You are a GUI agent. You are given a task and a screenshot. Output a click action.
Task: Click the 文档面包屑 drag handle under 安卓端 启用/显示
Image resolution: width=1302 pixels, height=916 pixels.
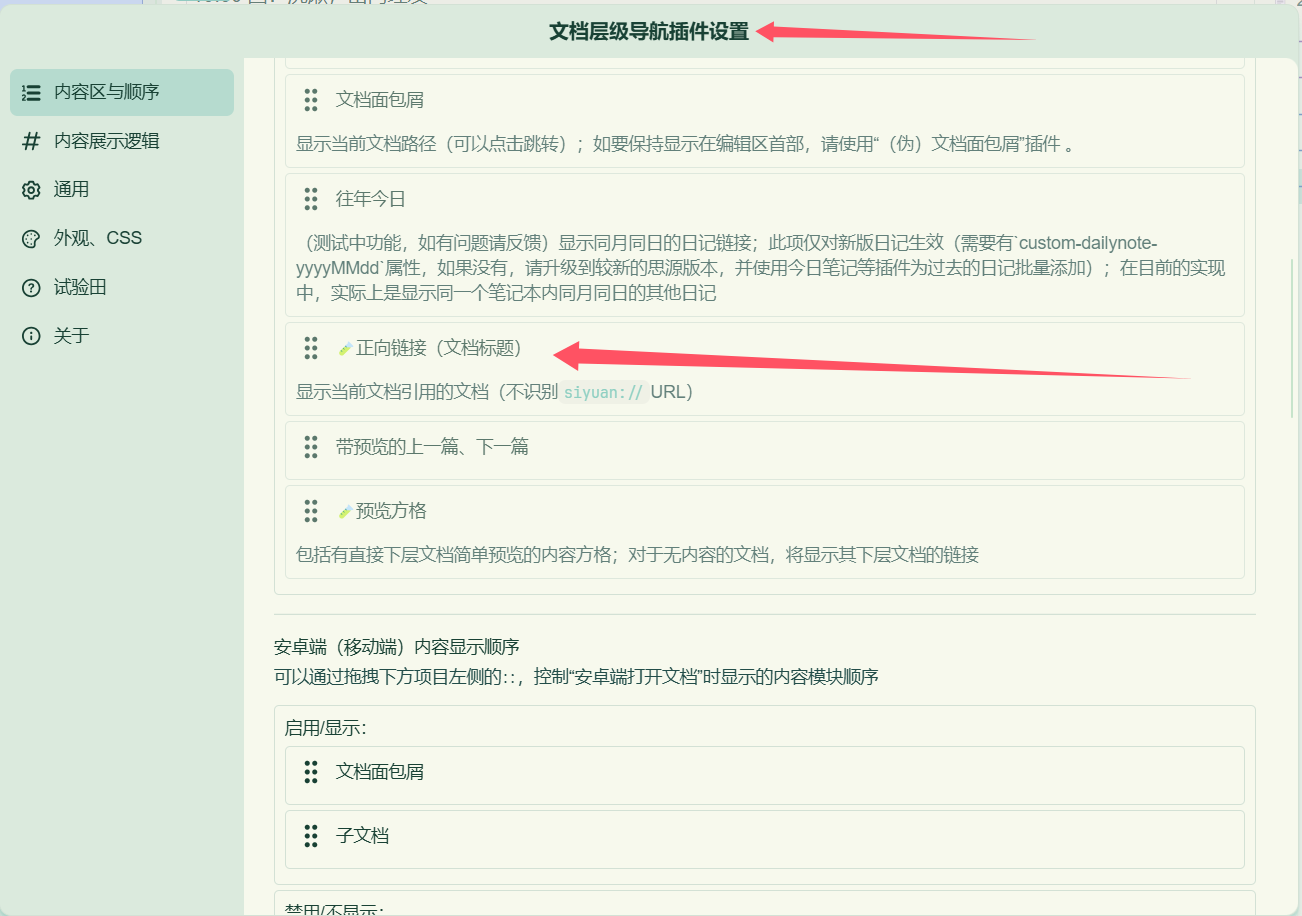click(x=311, y=772)
